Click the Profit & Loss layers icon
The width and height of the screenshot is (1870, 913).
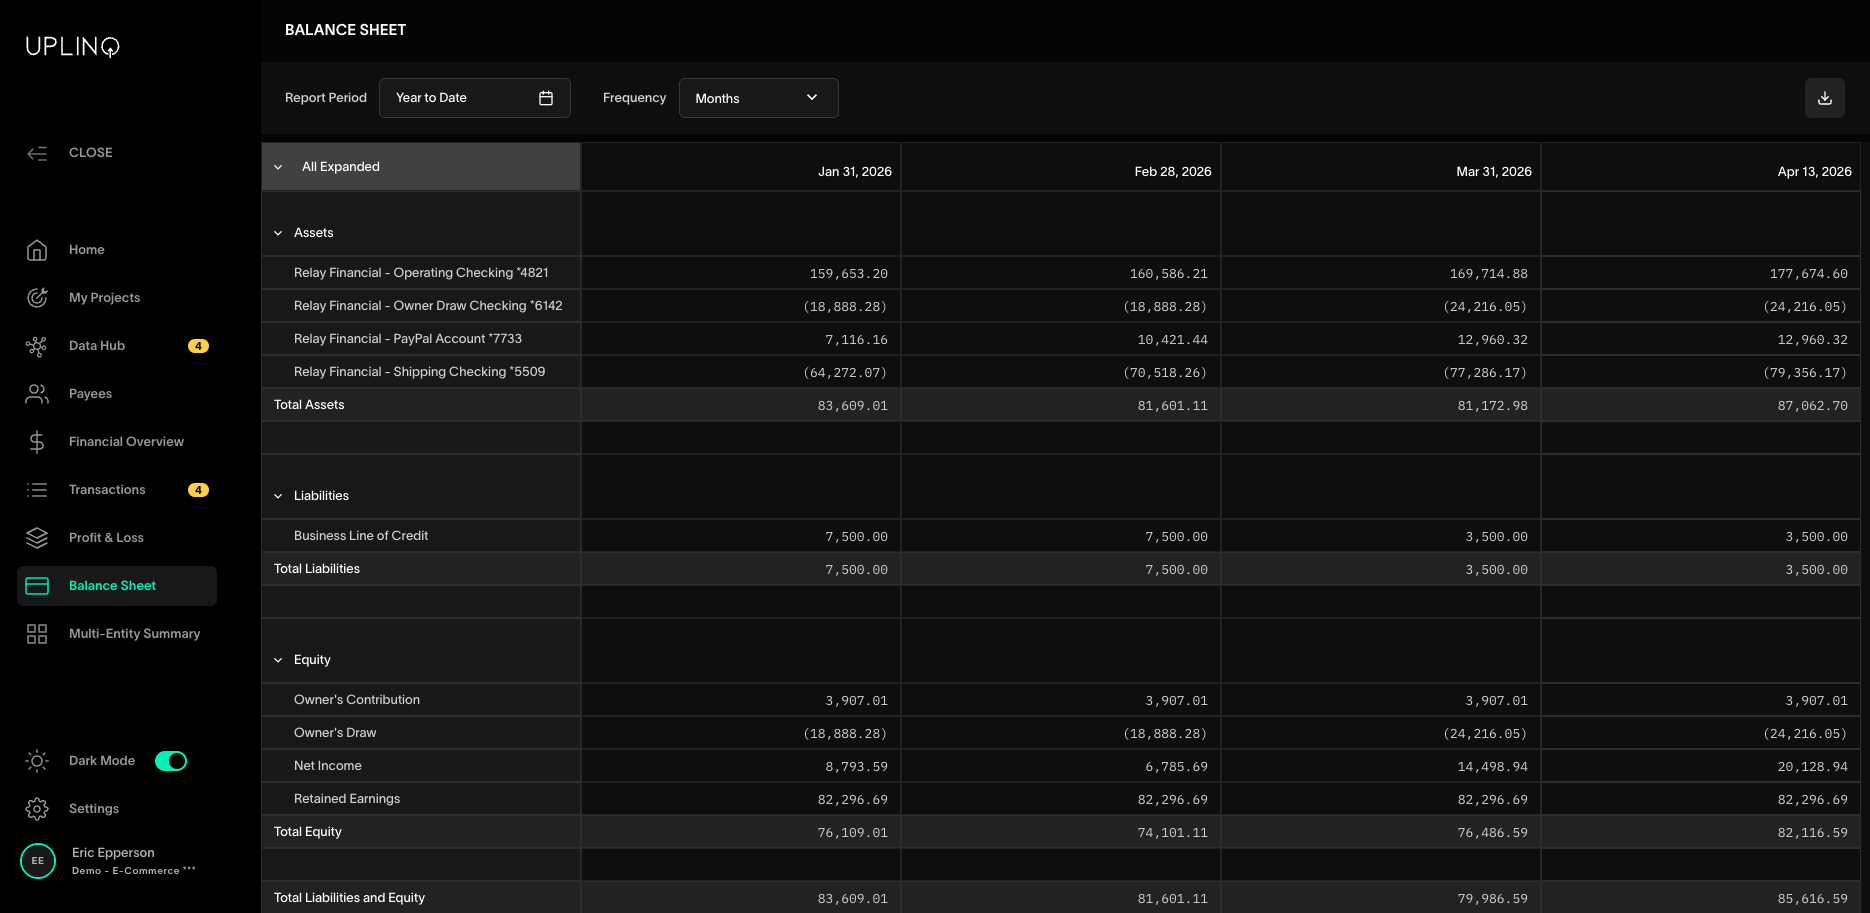pyautogui.click(x=37, y=538)
